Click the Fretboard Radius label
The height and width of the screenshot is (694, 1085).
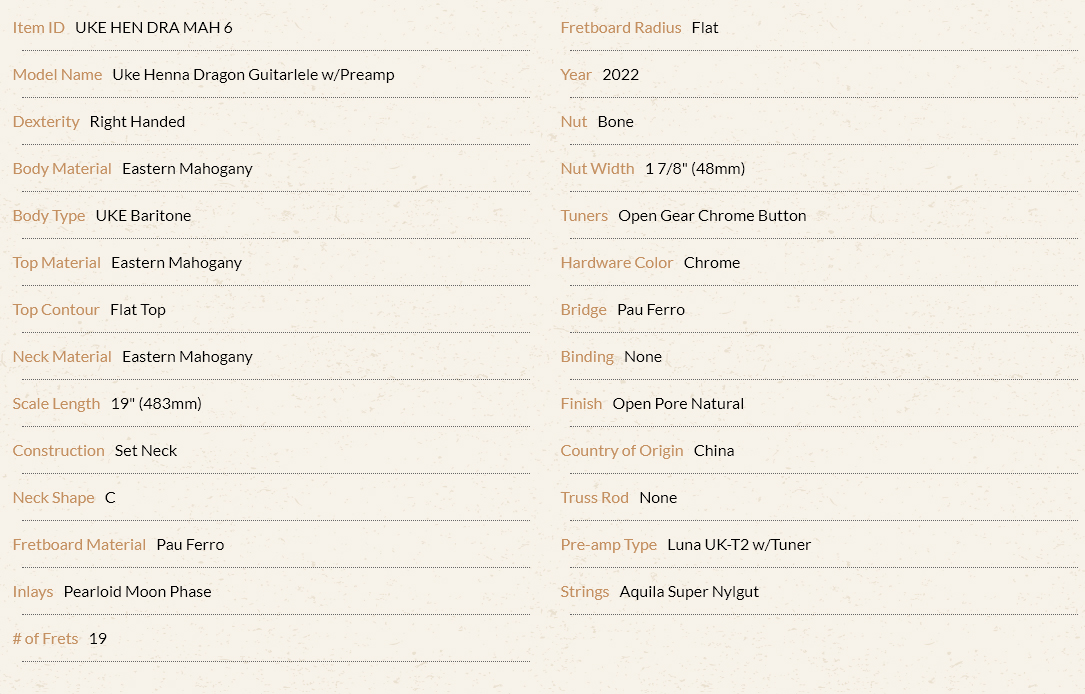pos(621,28)
